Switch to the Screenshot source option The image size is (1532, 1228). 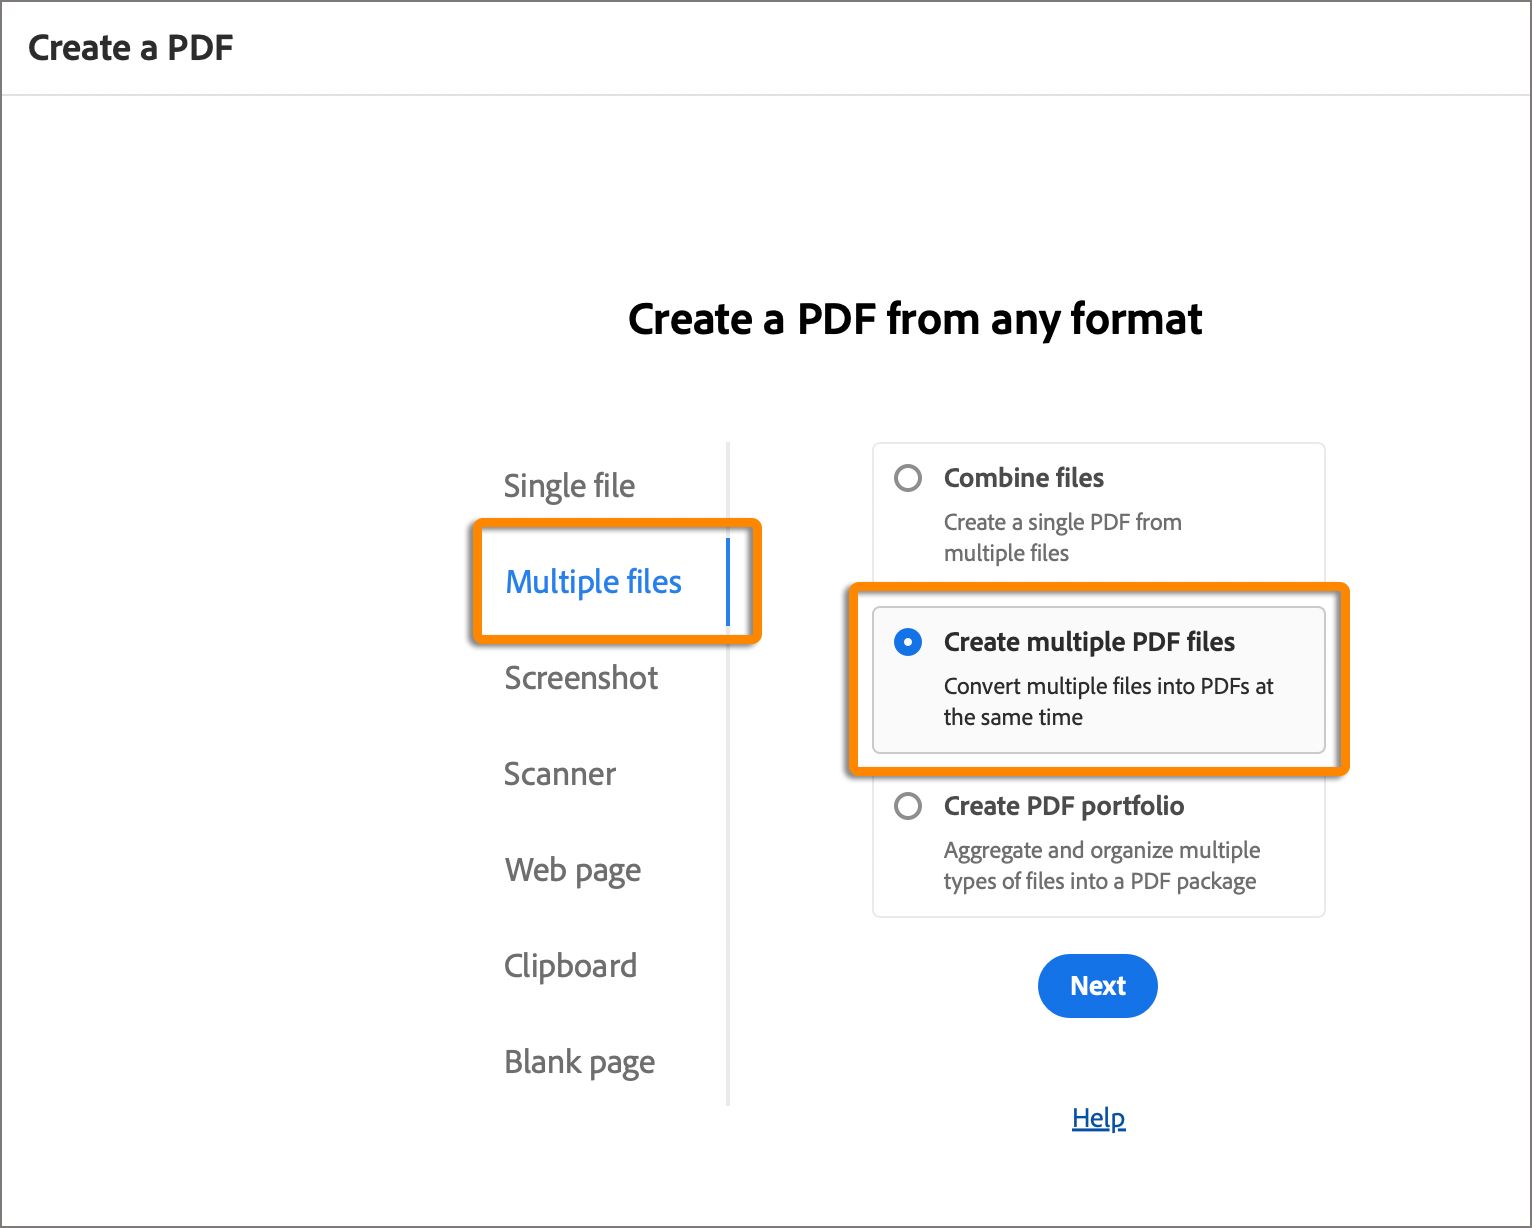581,678
